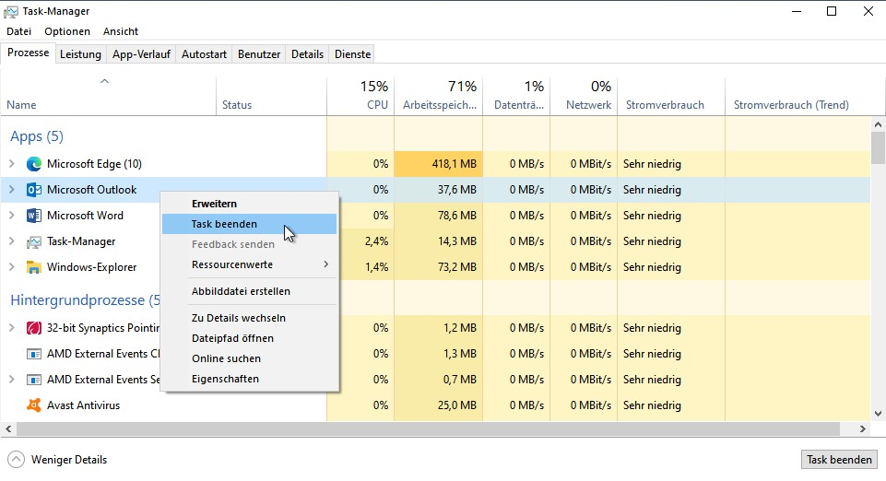Choose Abbilddatei erstellen in context menu
Viewport: 886px width, 481px height.
point(249,291)
